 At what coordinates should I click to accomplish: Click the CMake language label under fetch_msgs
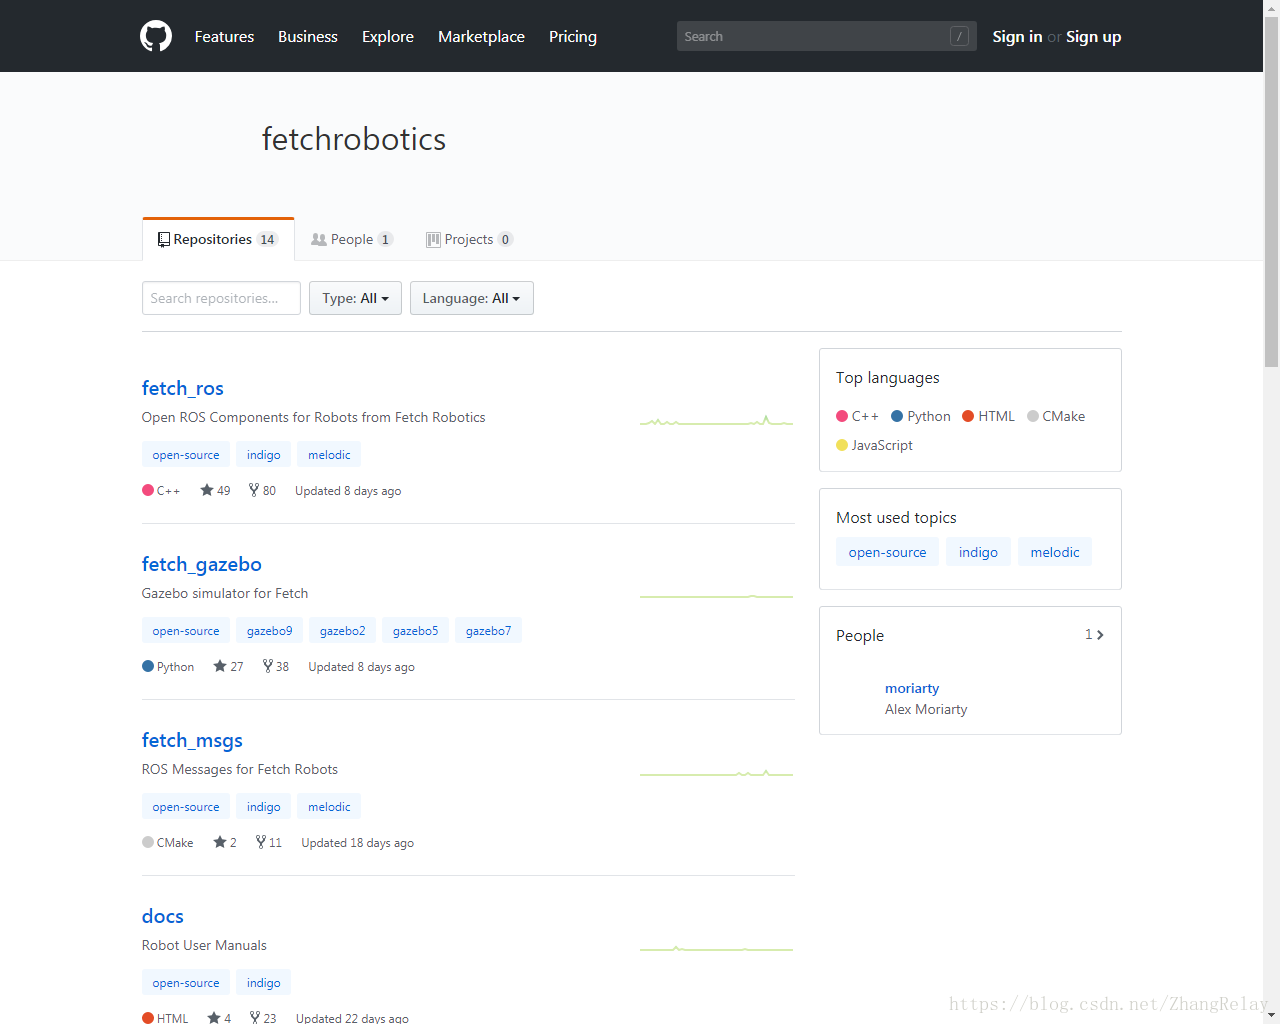(175, 843)
